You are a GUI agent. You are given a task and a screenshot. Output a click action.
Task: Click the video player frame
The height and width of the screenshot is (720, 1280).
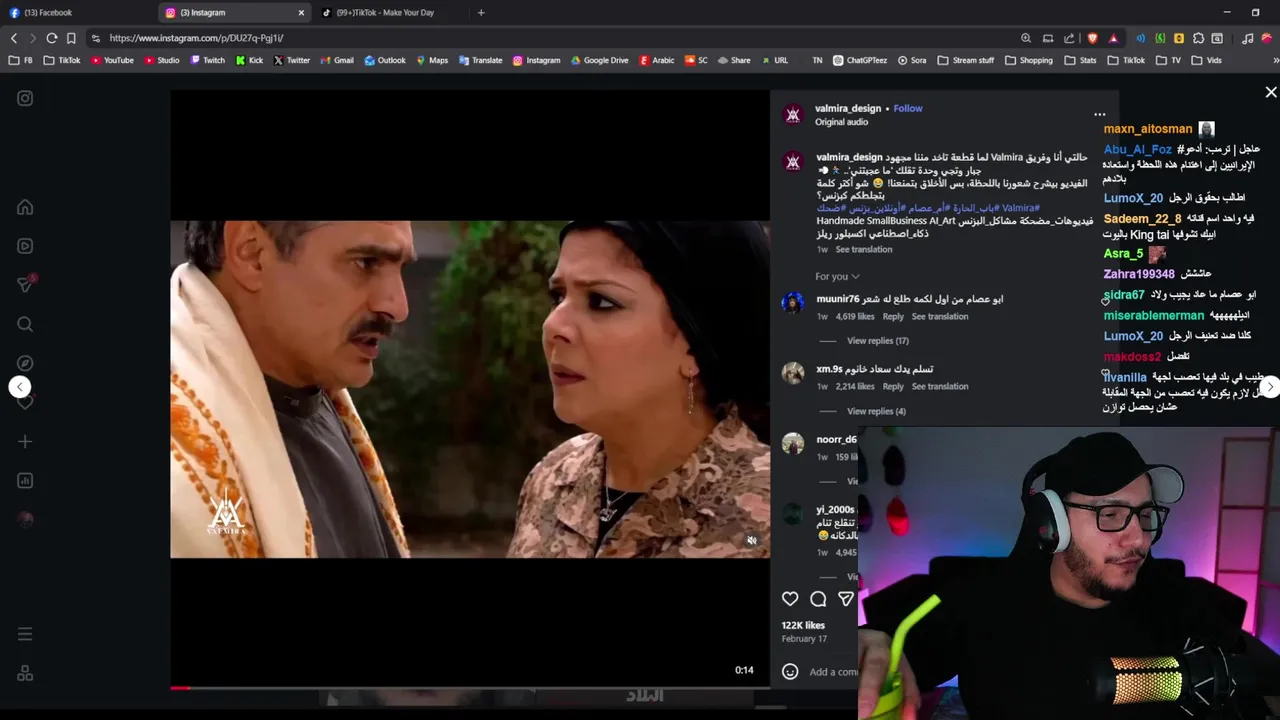click(470, 389)
